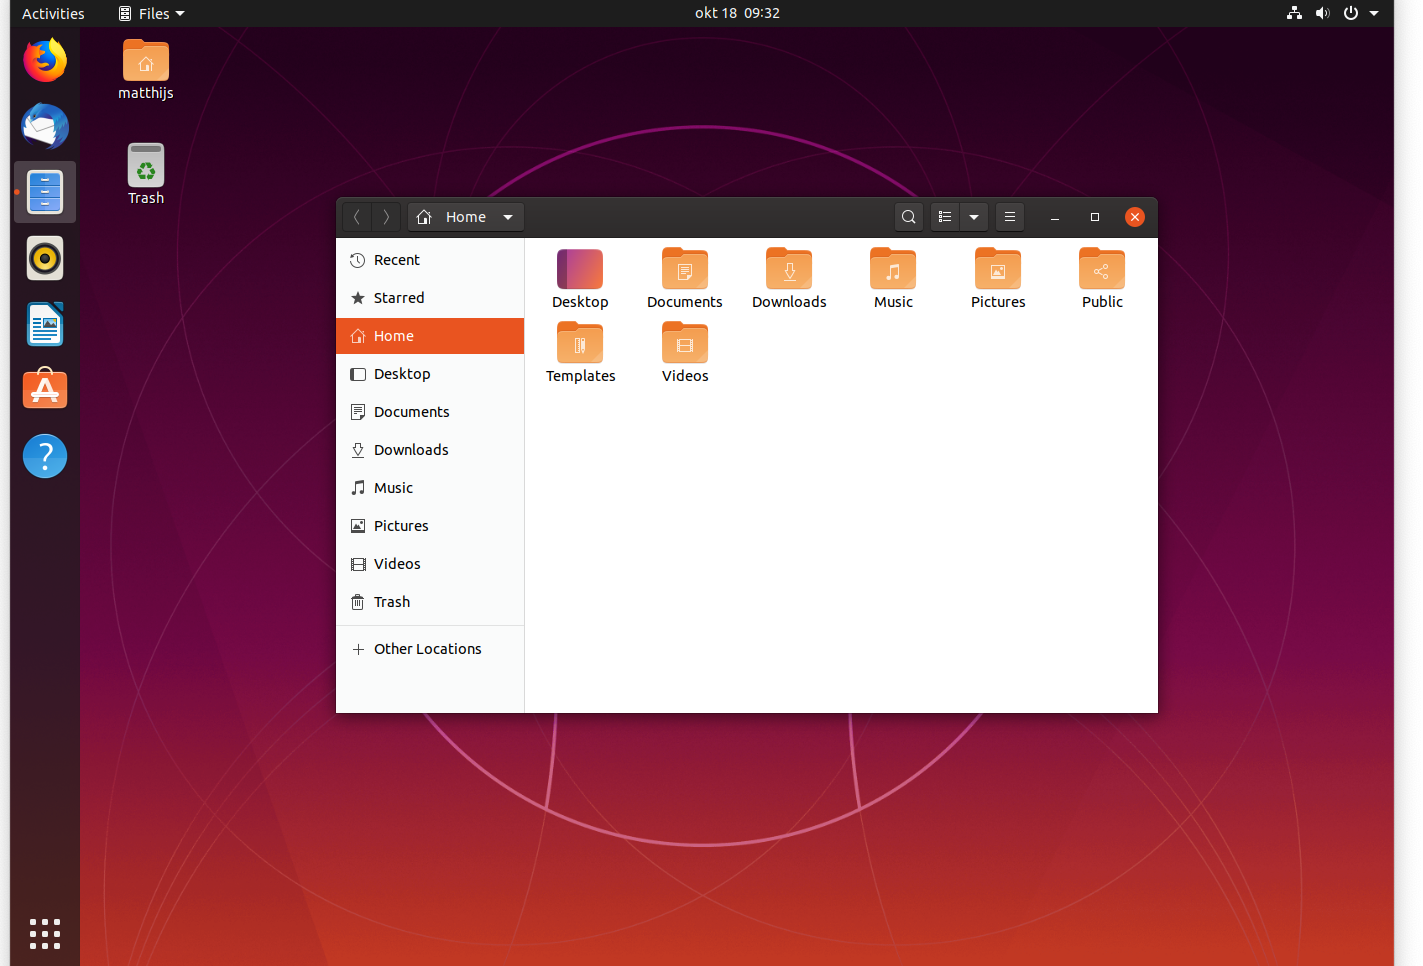Screen dimensions: 1423x966
Task: Select the Music folder icon
Action: pyautogui.click(x=893, y=270)
